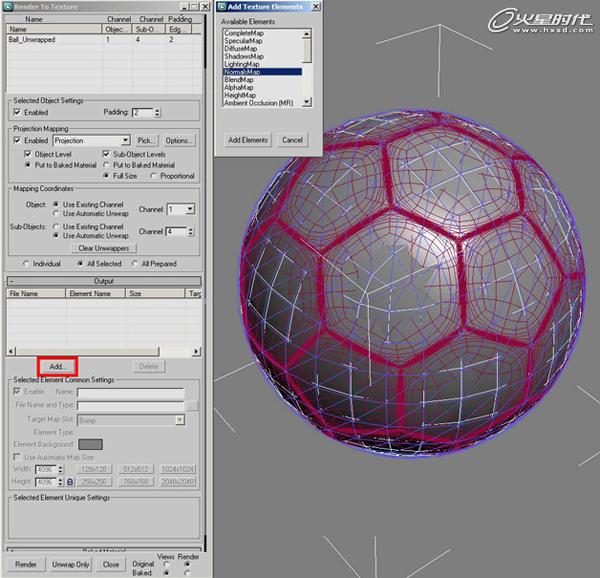The image size is (600, 578).
Task: Click the Close button at bottom
Action: click(111, 564)
